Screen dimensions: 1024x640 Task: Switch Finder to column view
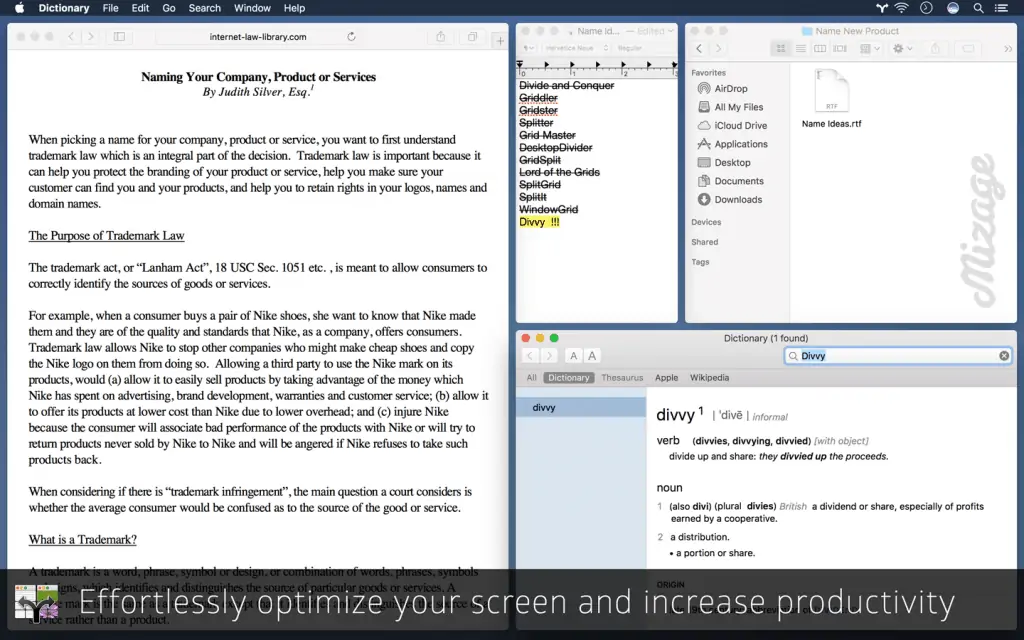point(820,48)
